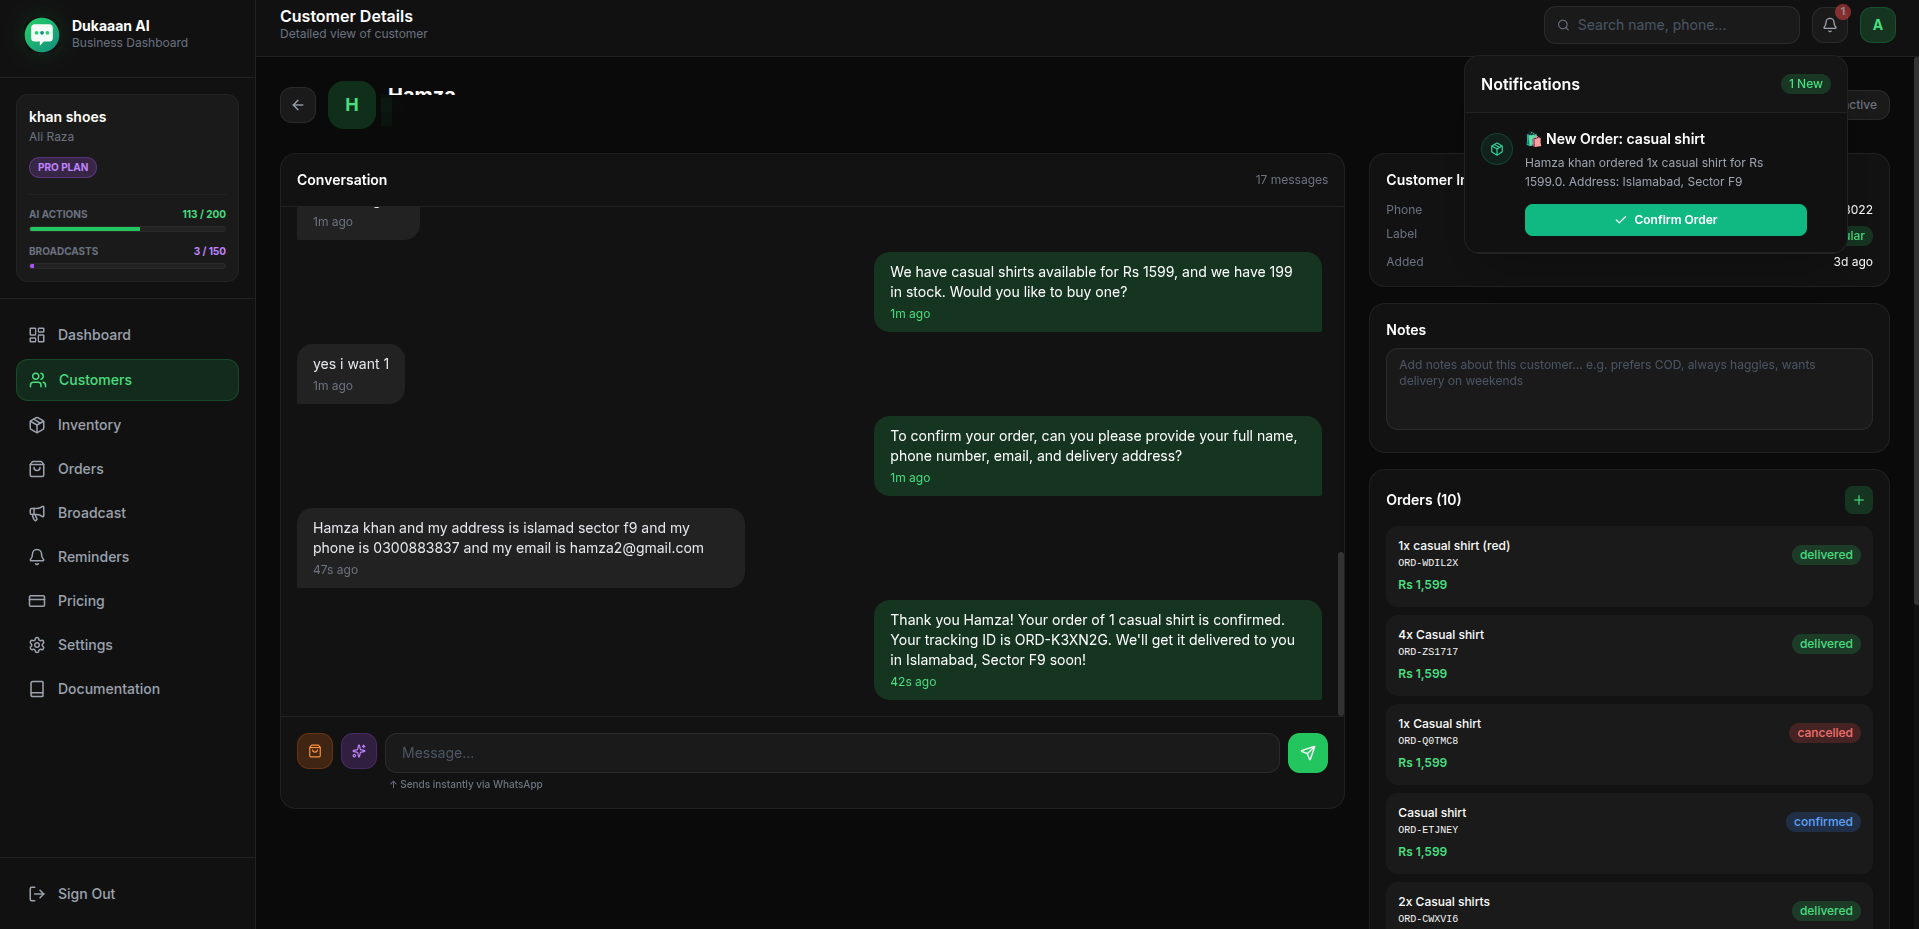Screen dimensions: 1919x929
Task: Click the AI Actions usage progress bar
Action: pos(127,228)
